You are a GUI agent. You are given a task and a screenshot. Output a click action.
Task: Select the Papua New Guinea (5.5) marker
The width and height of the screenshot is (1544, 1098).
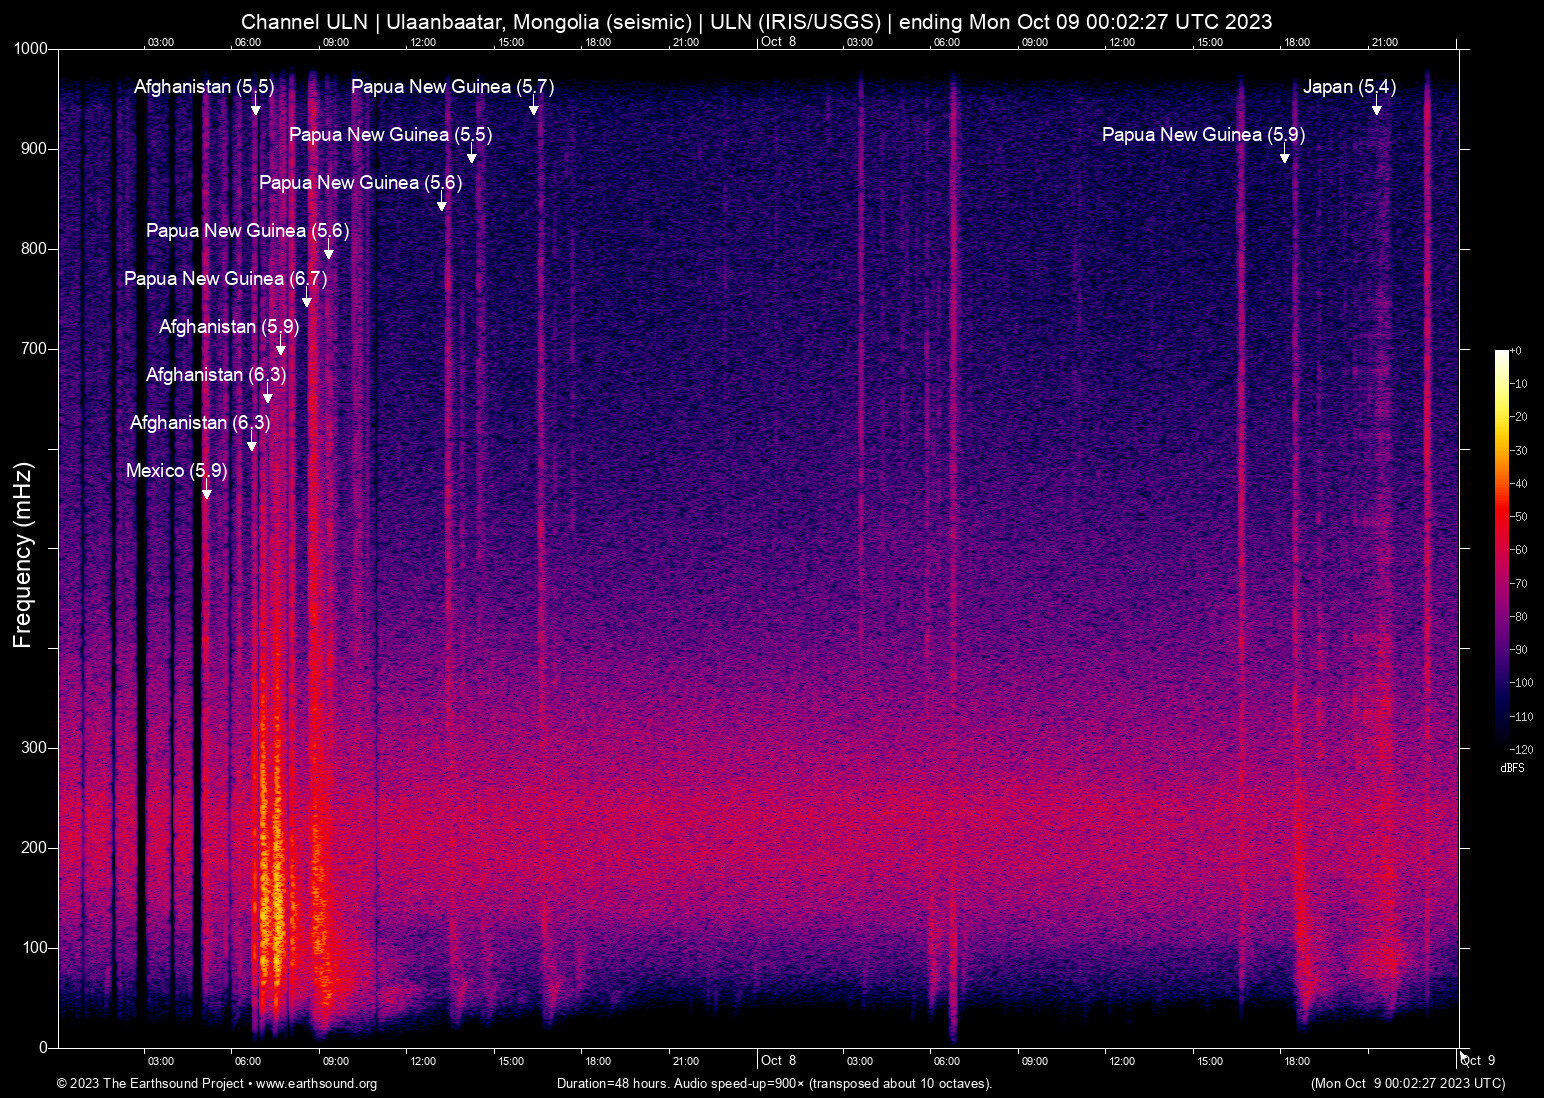click(390, 134)
